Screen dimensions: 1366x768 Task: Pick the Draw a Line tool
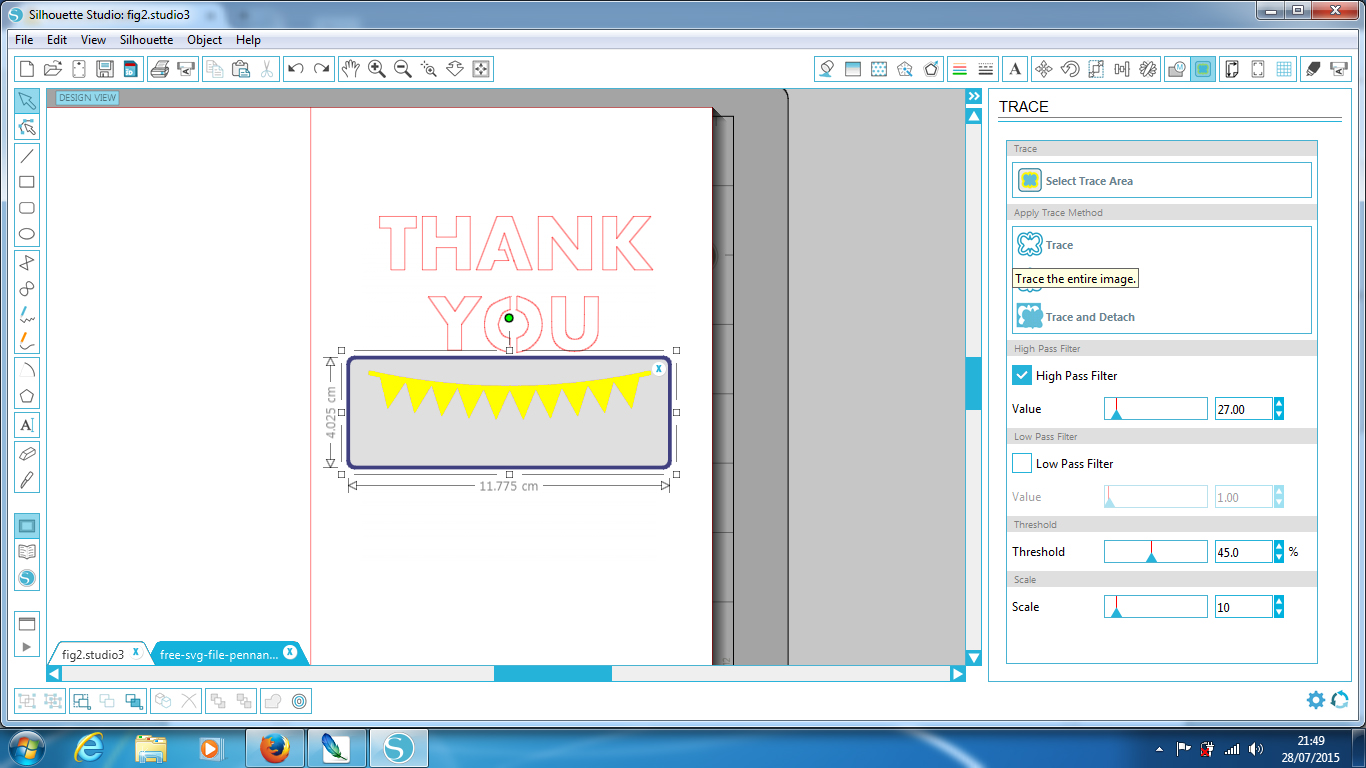[27, 156]
